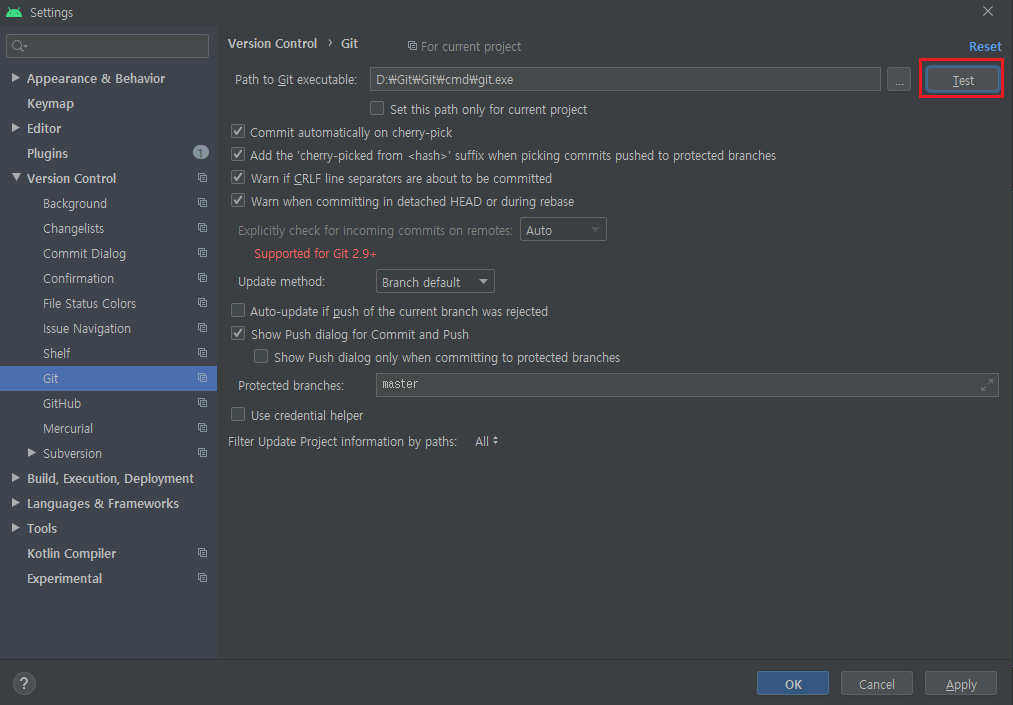Toggle 'Warn when committing in detached HEAD' checkbox
This screenshot has height=705, width=1013.
pos(238,200)
